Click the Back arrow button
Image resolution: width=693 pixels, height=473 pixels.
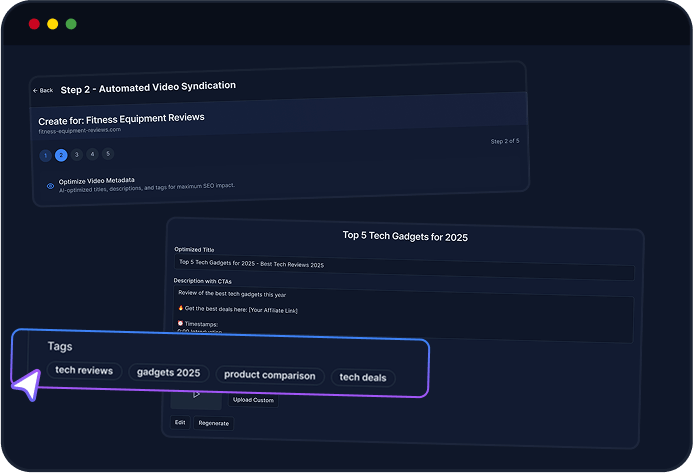coord(43,90)
